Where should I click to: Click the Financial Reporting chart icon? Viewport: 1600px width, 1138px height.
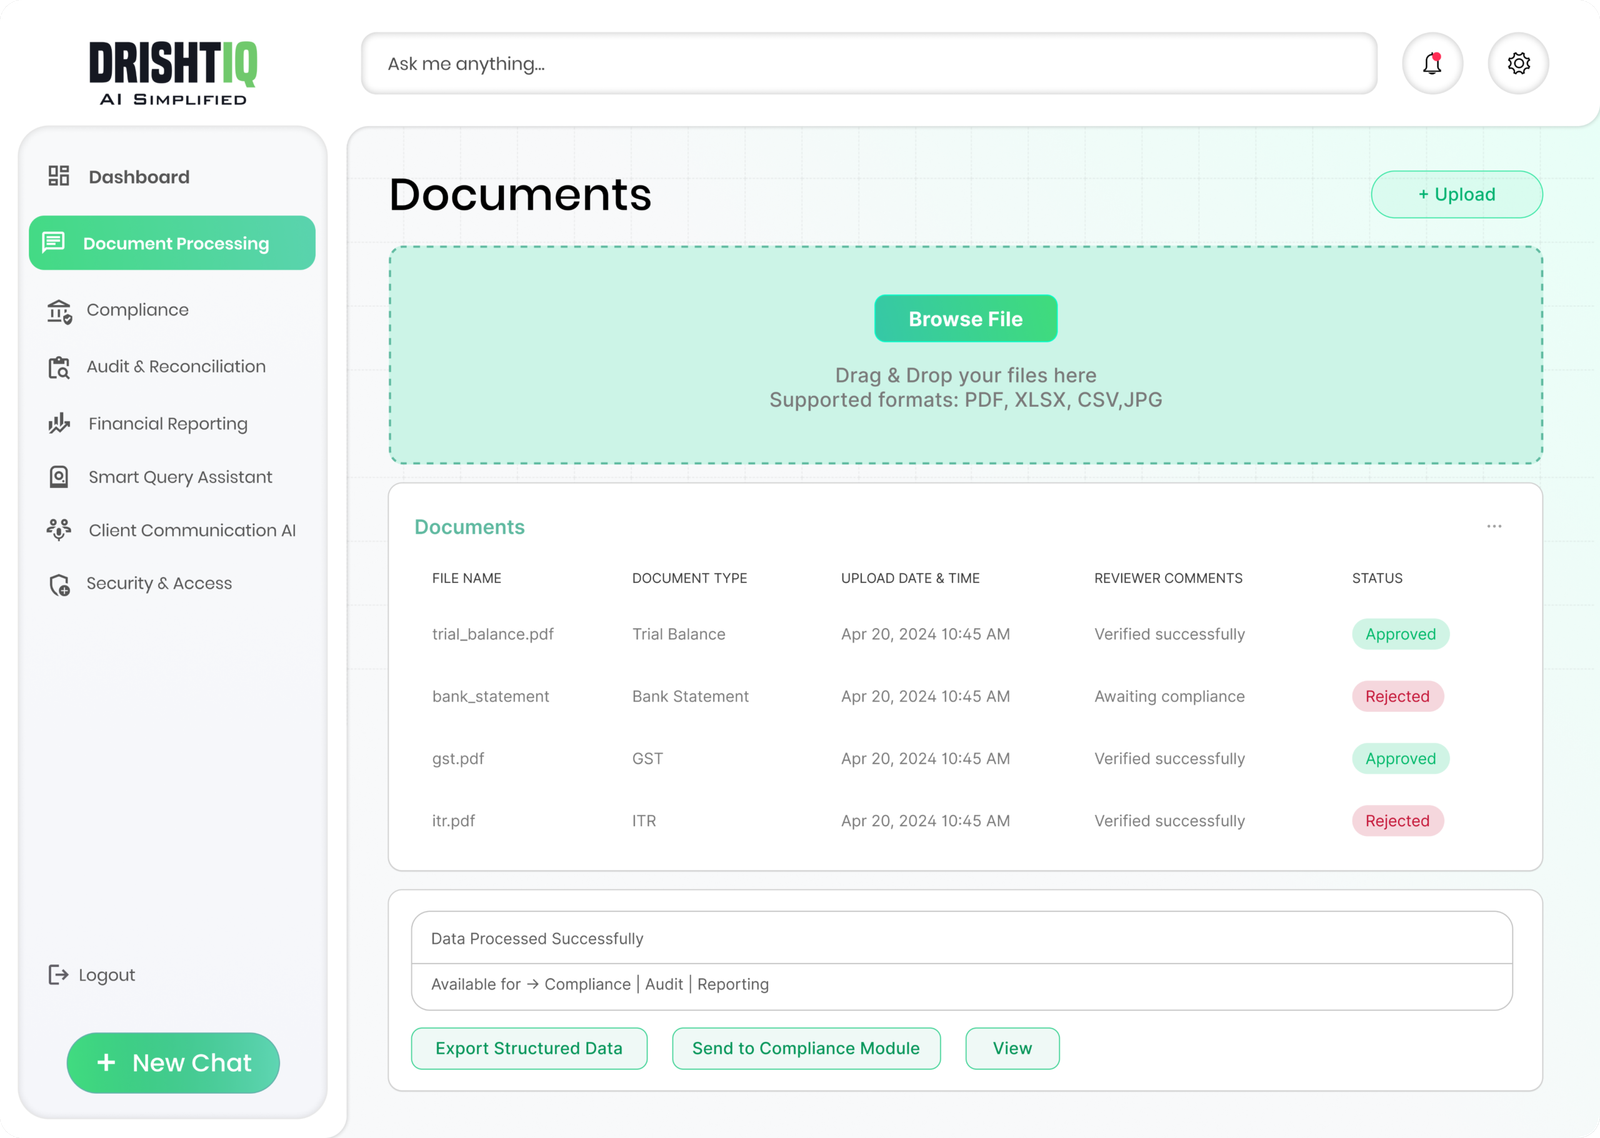(x=59, y=424)
